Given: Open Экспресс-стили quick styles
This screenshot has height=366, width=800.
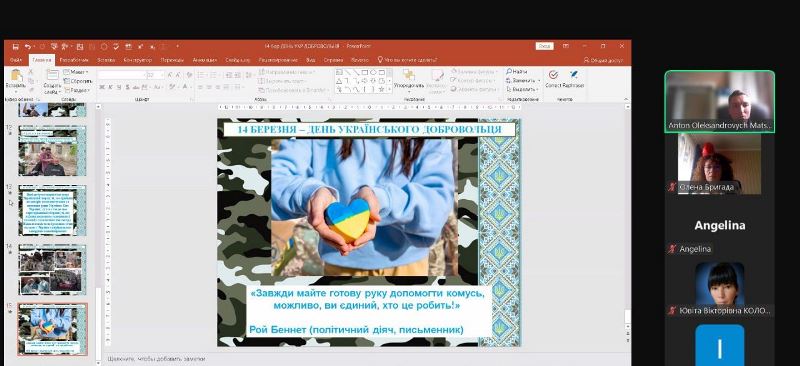Looking at the screenshot, I should click(x=437, y=81).
